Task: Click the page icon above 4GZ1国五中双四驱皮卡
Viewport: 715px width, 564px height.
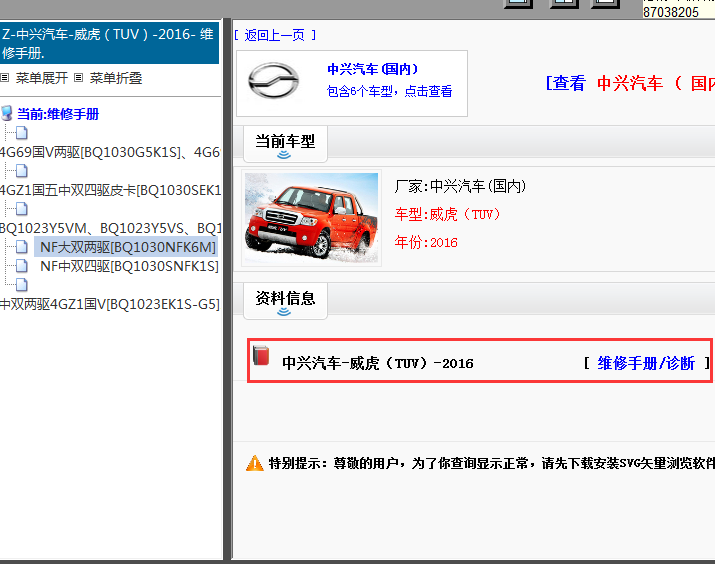Action: point(21,171)
